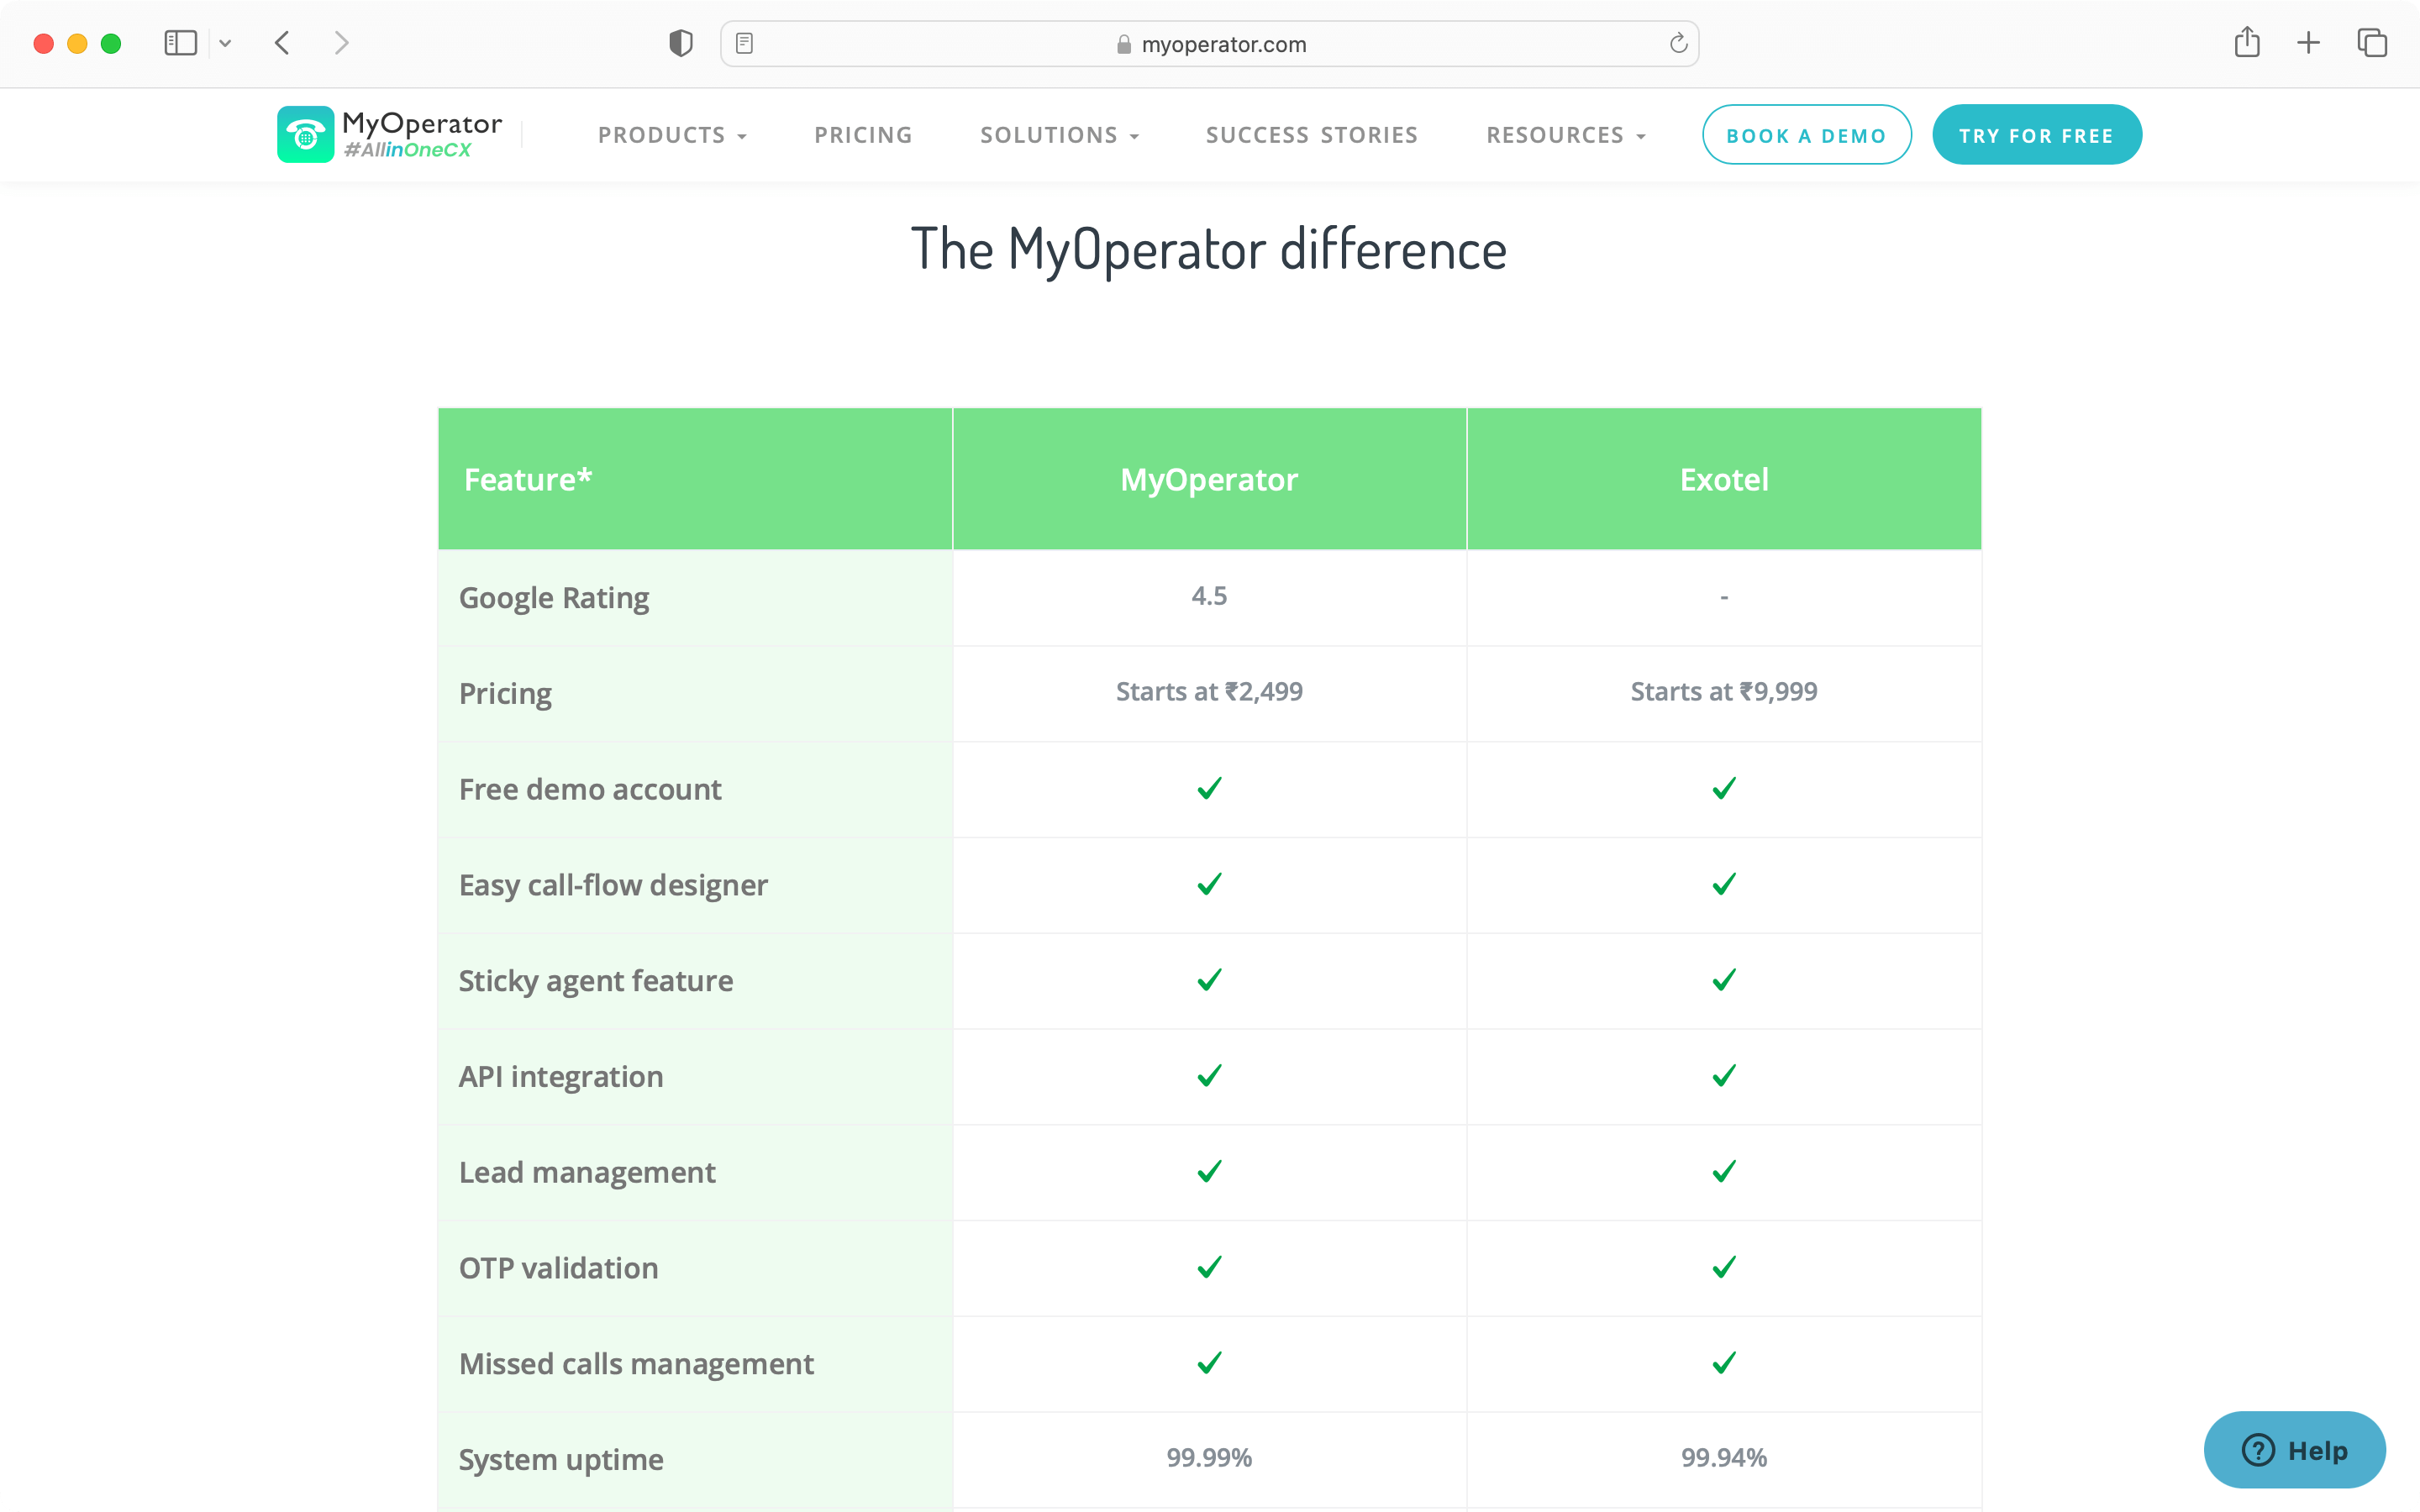
Task: Click MyOperator checkmark for Missed calls management
Action: point(1209,1363)
